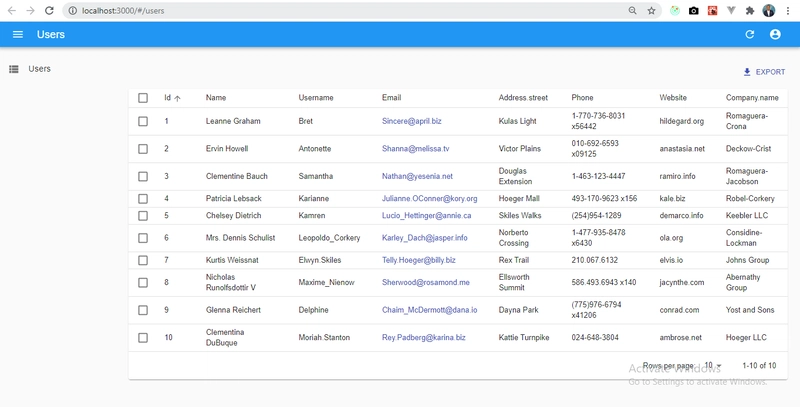Reload the page with the browser reload button

click(x=49, y=11)
